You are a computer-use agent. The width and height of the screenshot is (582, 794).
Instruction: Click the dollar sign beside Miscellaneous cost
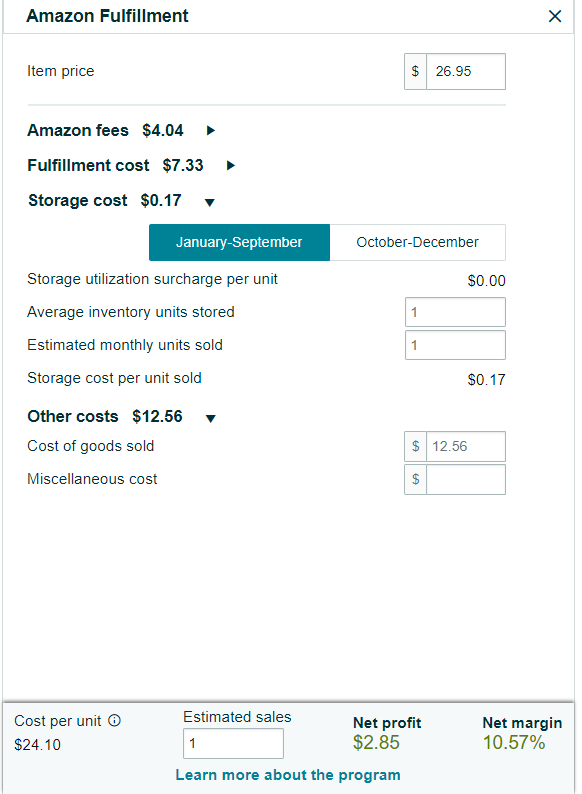pyautogui.click(x=415, y=480)
